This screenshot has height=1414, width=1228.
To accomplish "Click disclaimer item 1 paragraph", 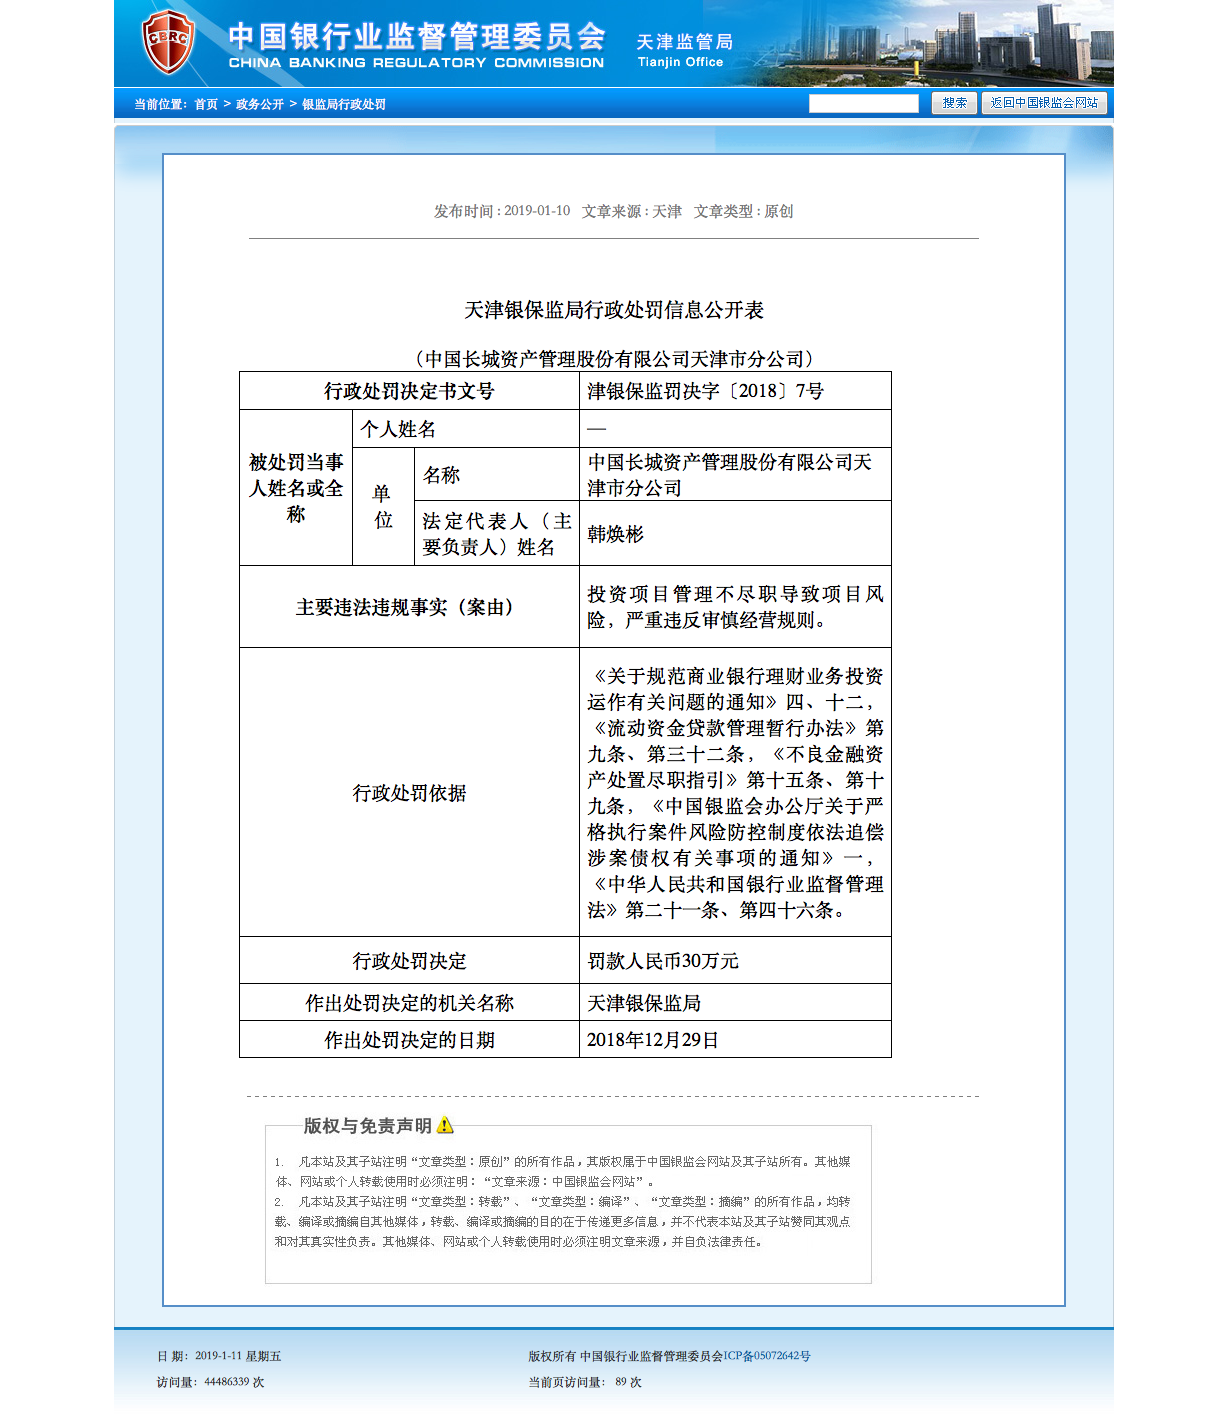I will pos(563,1171).
